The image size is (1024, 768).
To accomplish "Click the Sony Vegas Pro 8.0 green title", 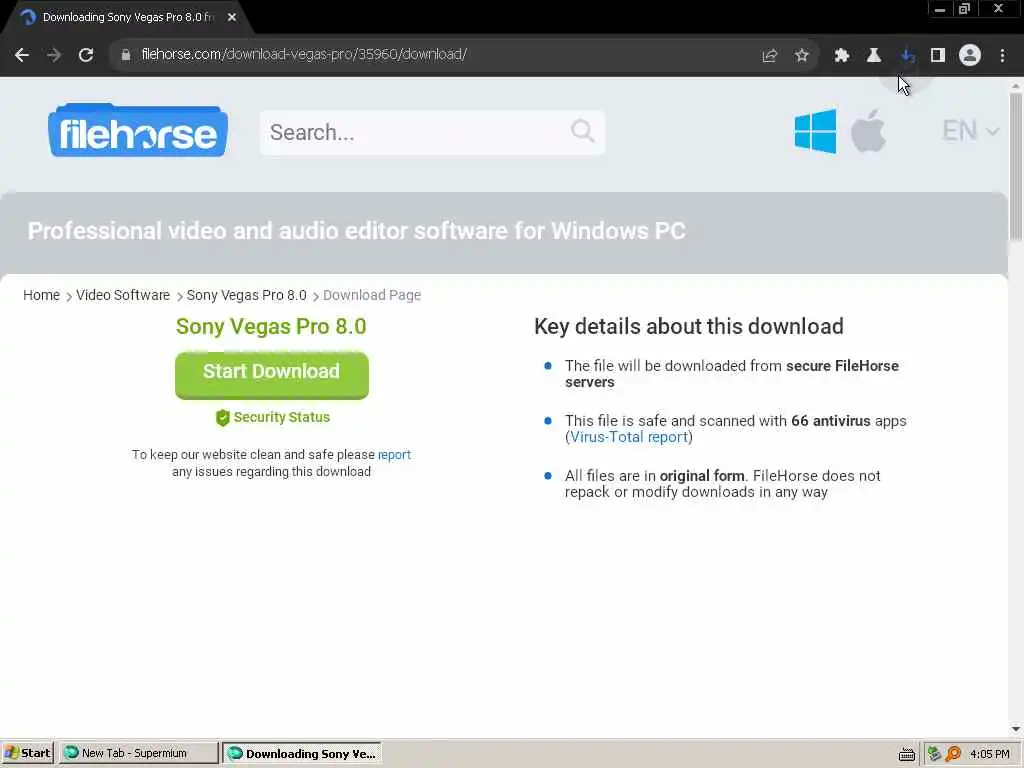I will pos(271,327).
